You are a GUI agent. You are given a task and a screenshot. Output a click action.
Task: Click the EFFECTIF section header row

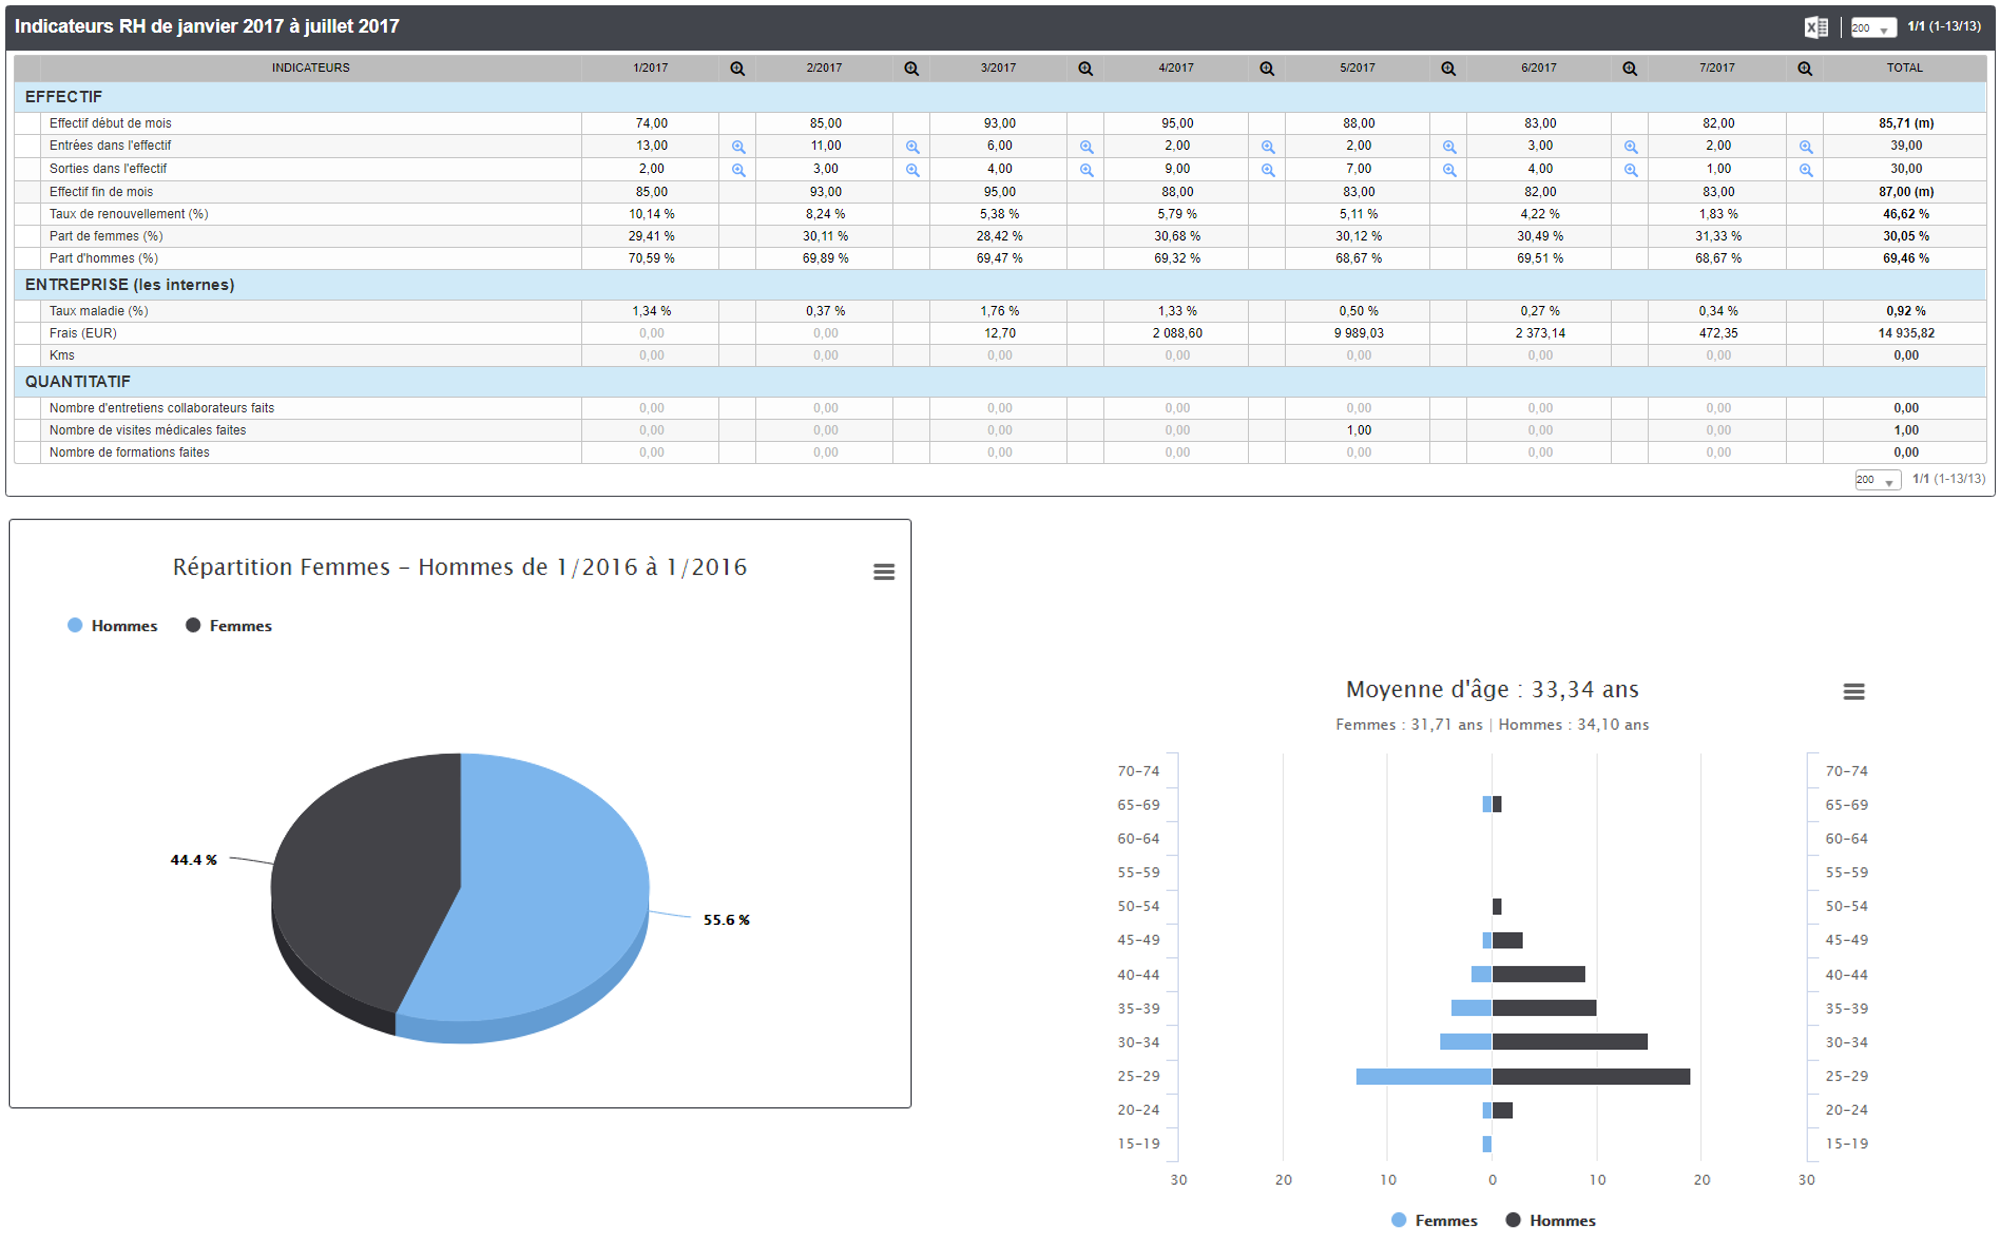click(x=1000, y=97)
